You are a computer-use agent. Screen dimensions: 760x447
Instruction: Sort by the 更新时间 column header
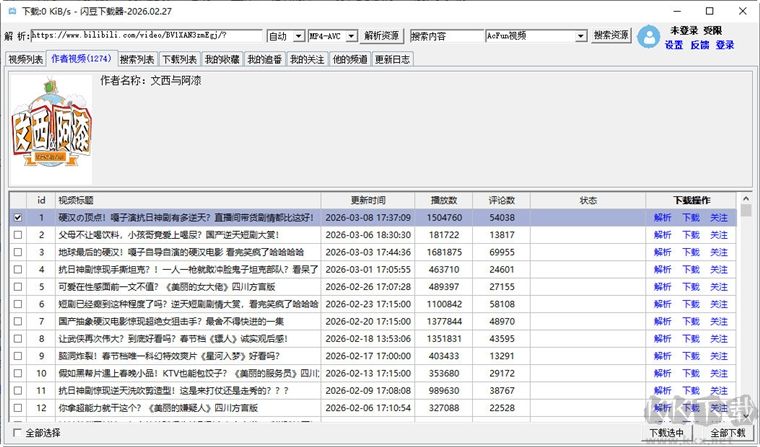point(368,200)
